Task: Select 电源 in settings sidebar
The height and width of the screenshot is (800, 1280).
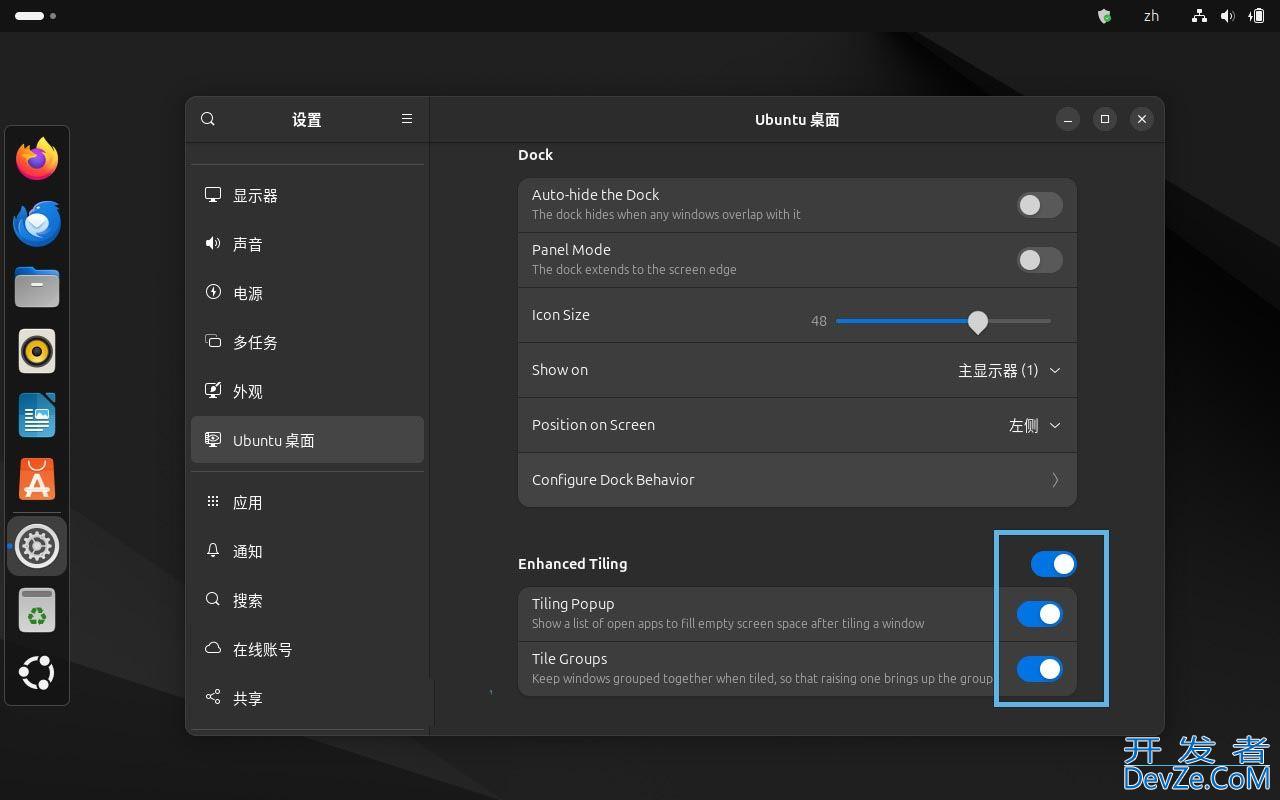Action: (x=307, y=293)
